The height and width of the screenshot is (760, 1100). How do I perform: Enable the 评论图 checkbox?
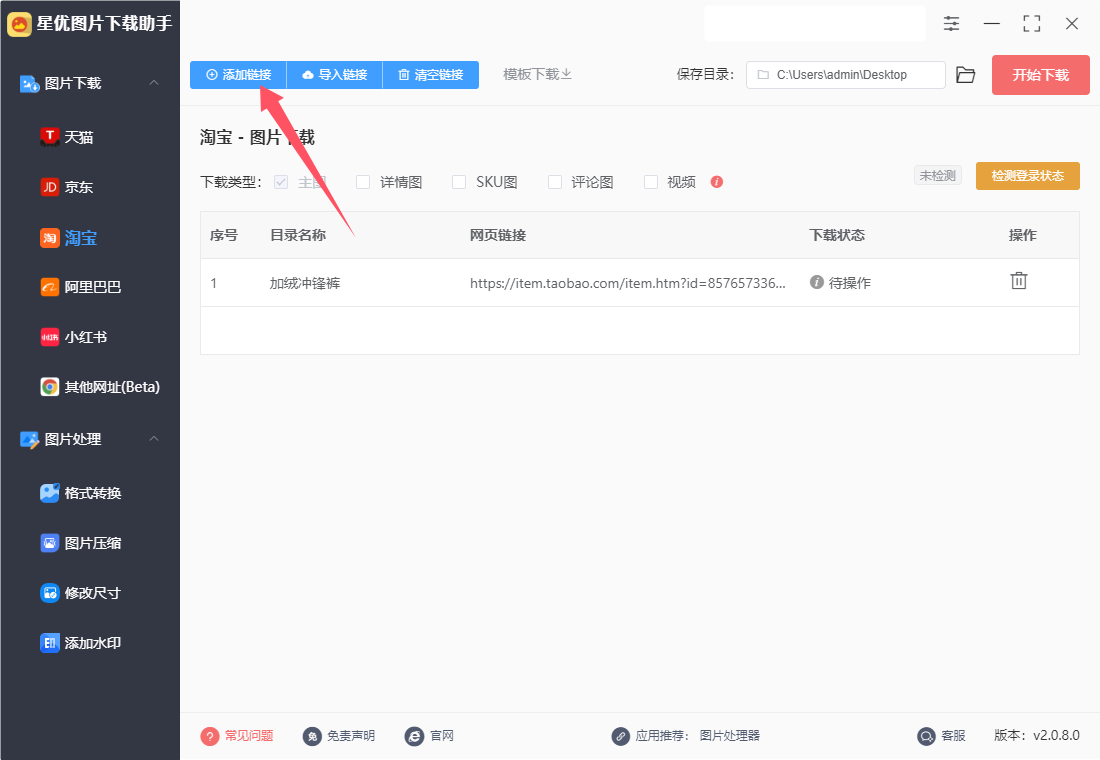[x=555, y=182]
